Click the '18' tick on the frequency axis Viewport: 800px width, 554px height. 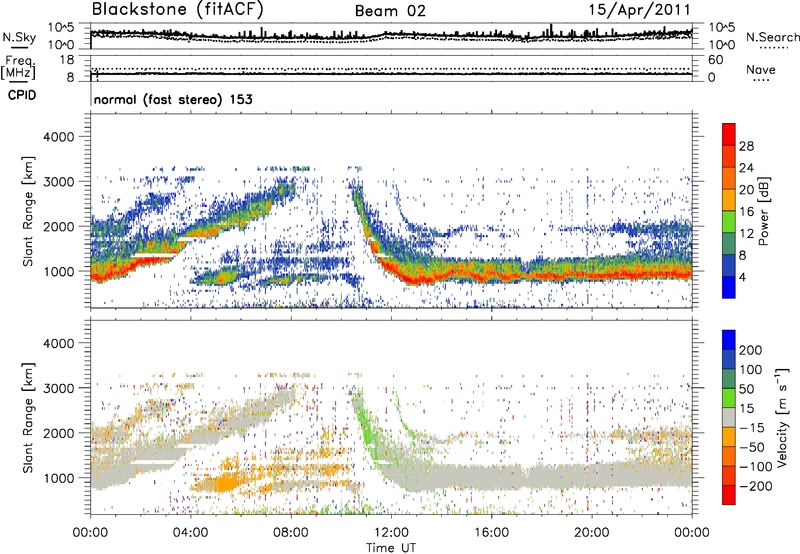pos(67,60)
